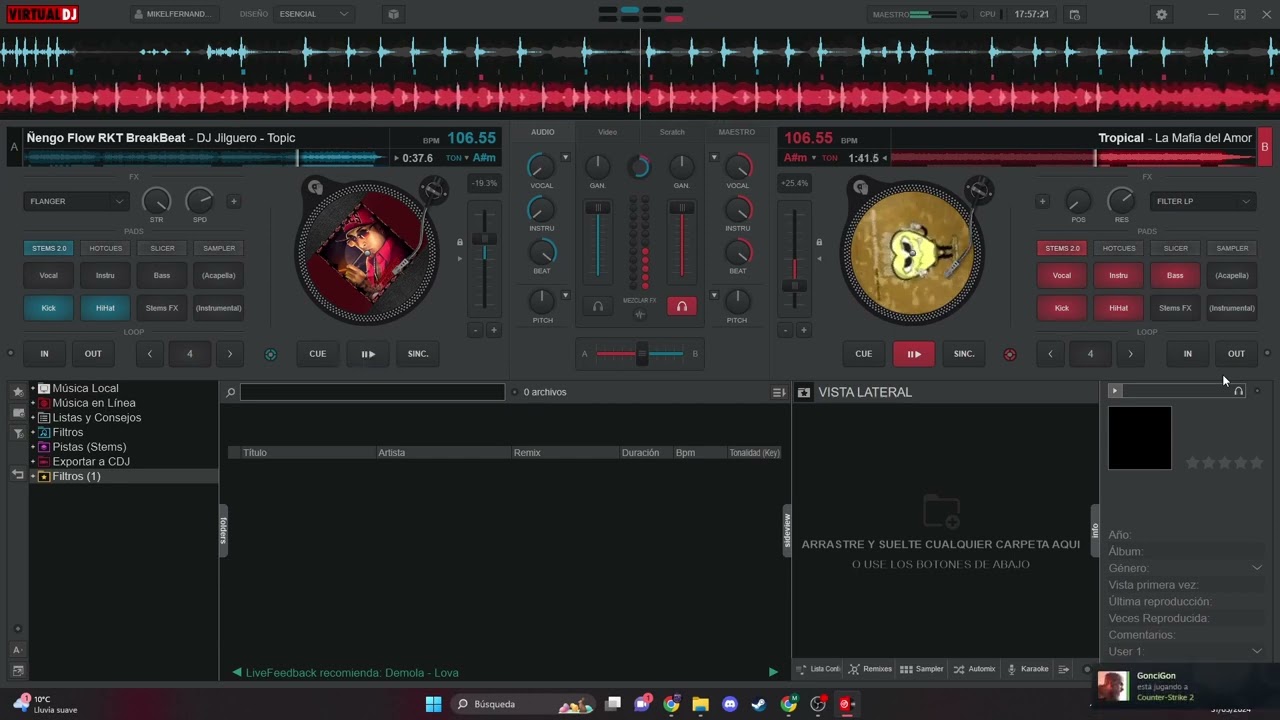The width and height of the screenshot is (1280, 720).
Task: Open the Karaoke sideview list
Action: [1028, 669]
